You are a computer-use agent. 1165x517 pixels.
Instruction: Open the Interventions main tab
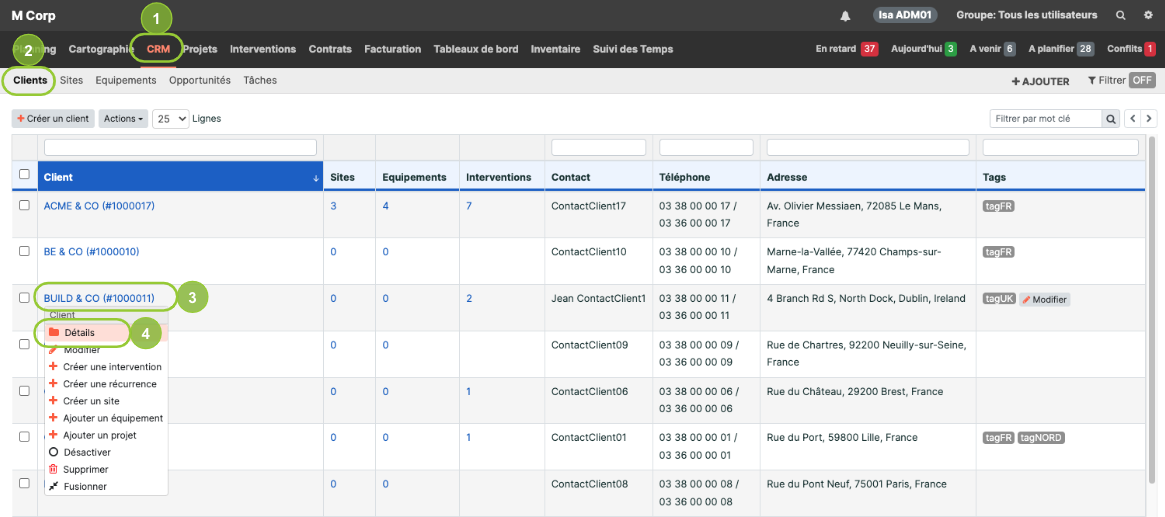tap(263, 49)
